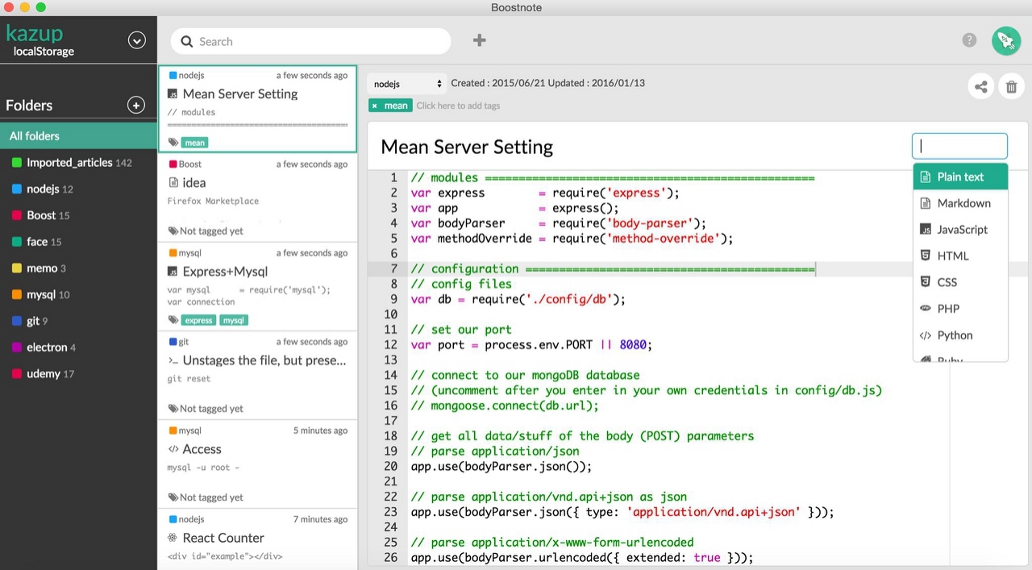Click the Plain text document icon

click(x=925, y=177)
